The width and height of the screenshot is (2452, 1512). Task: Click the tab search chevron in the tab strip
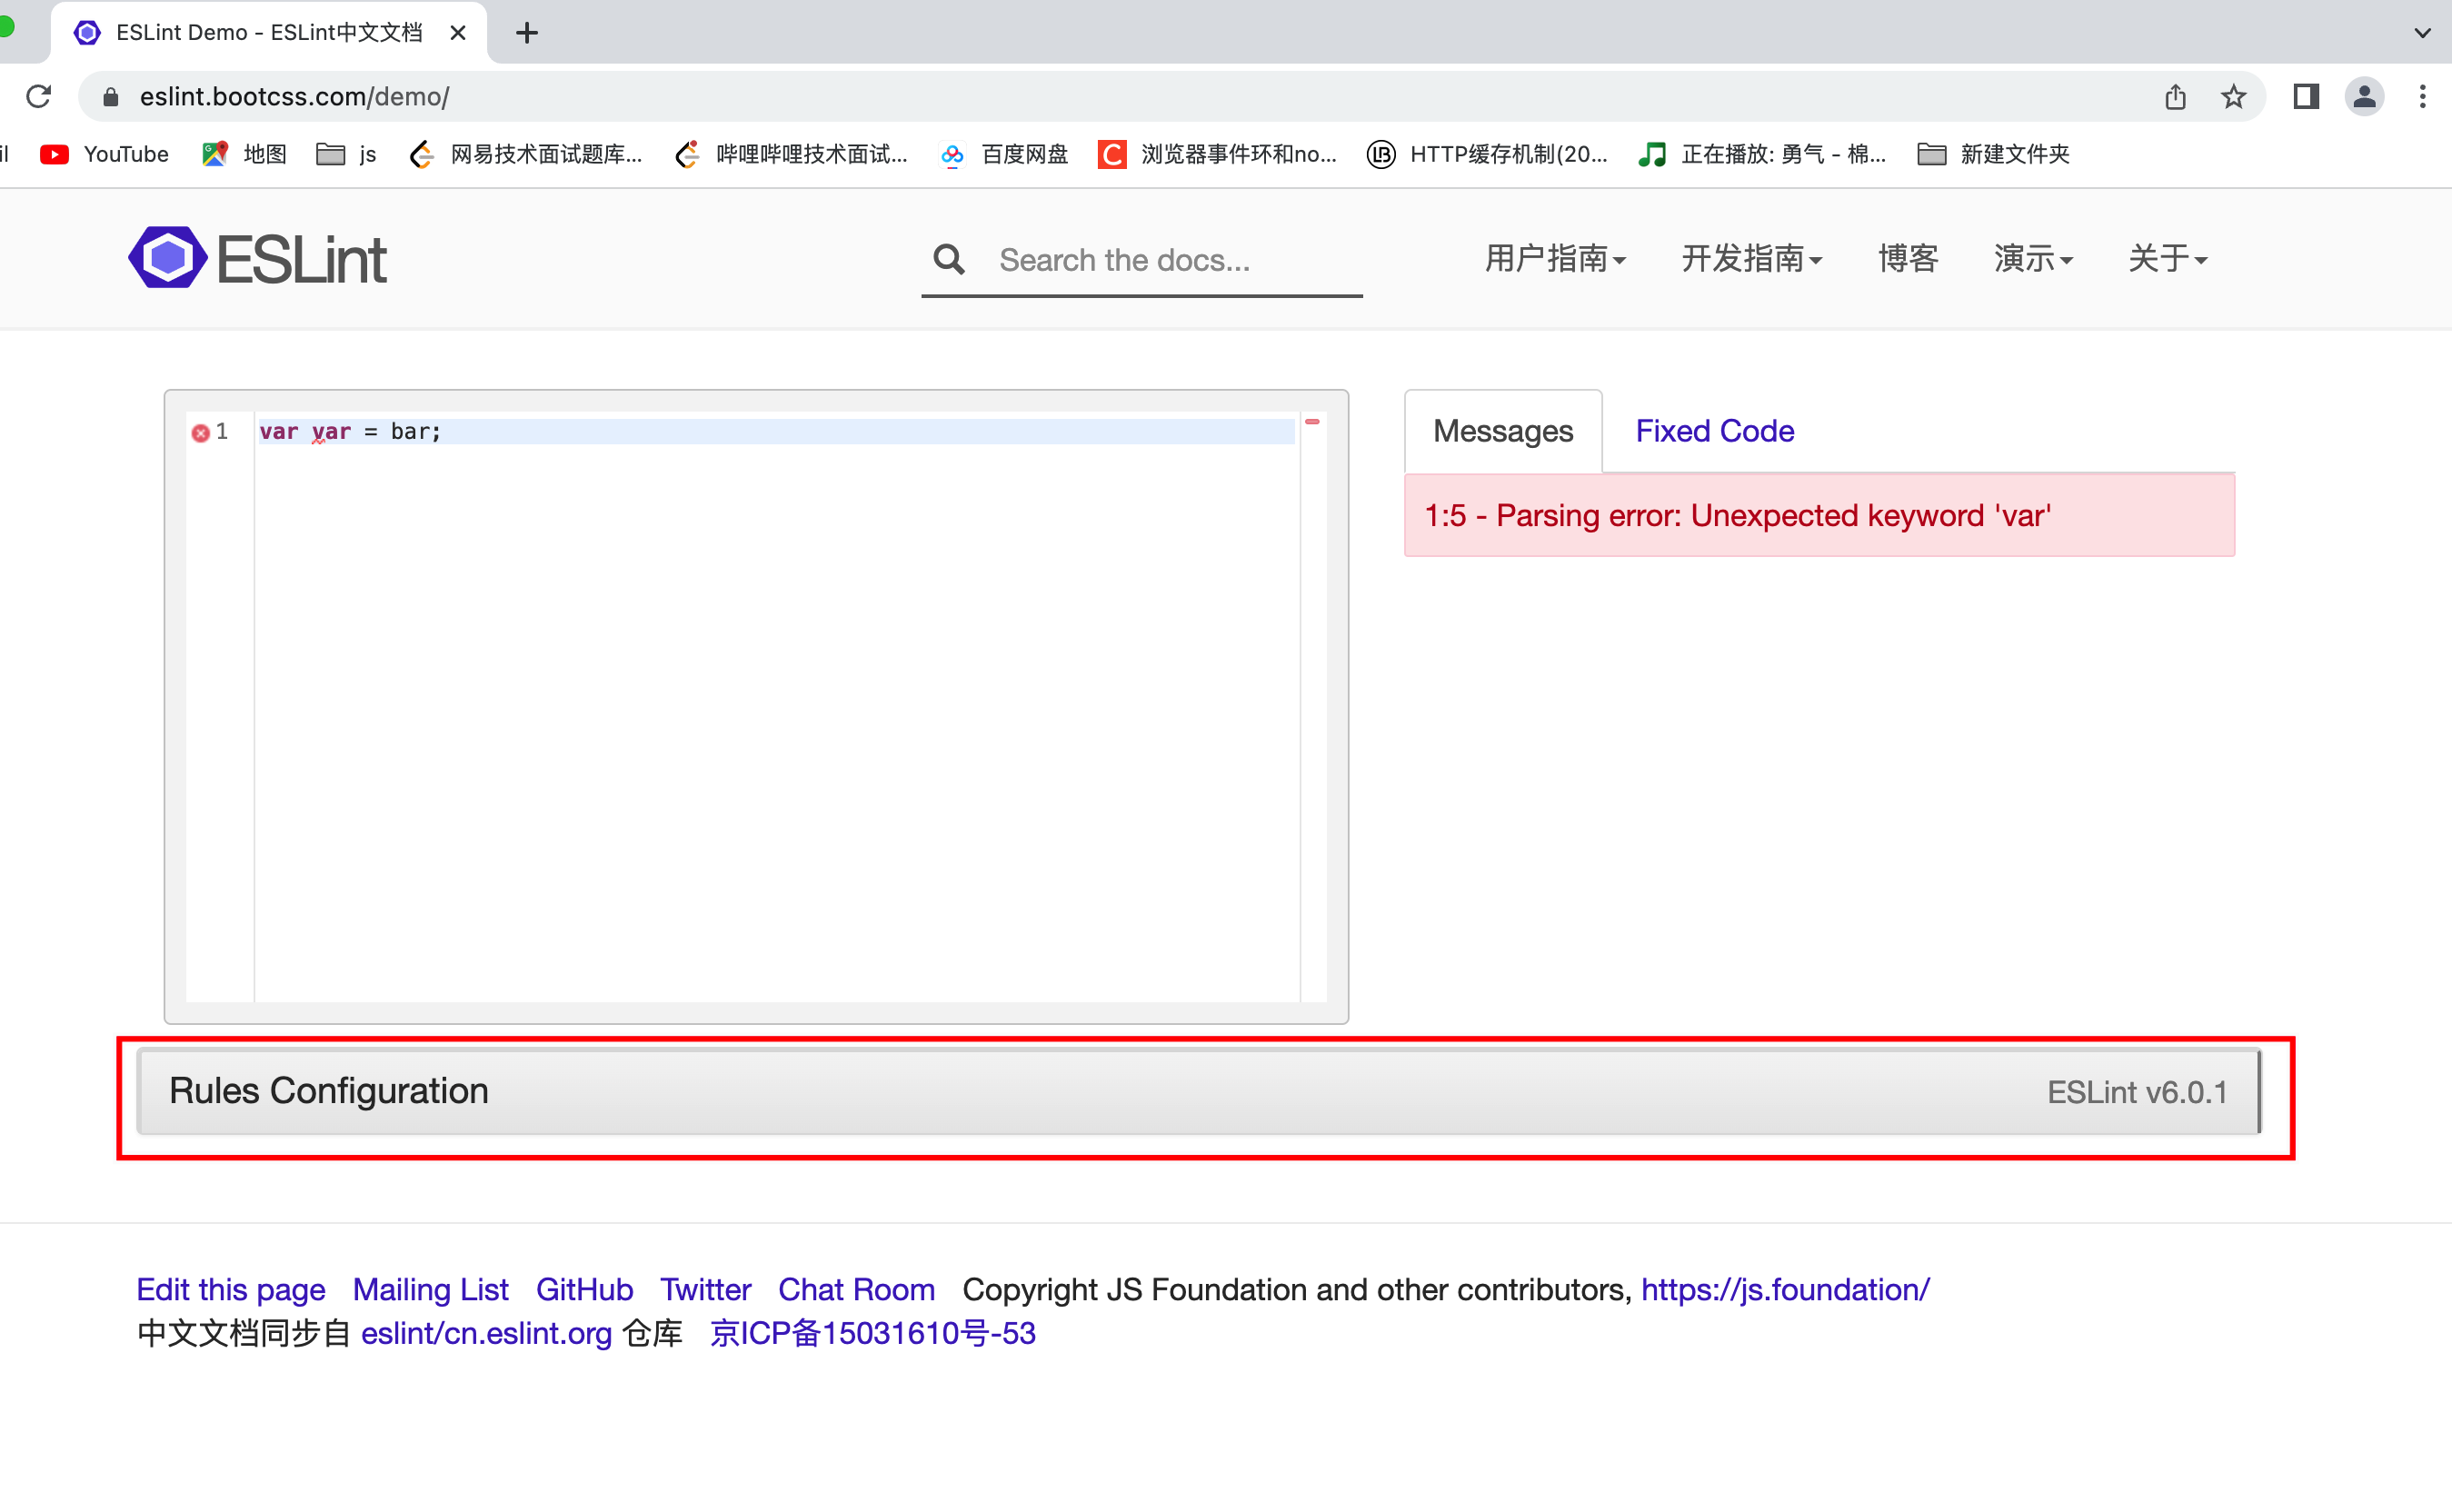pyautogui.click(x=2422, y=33)
